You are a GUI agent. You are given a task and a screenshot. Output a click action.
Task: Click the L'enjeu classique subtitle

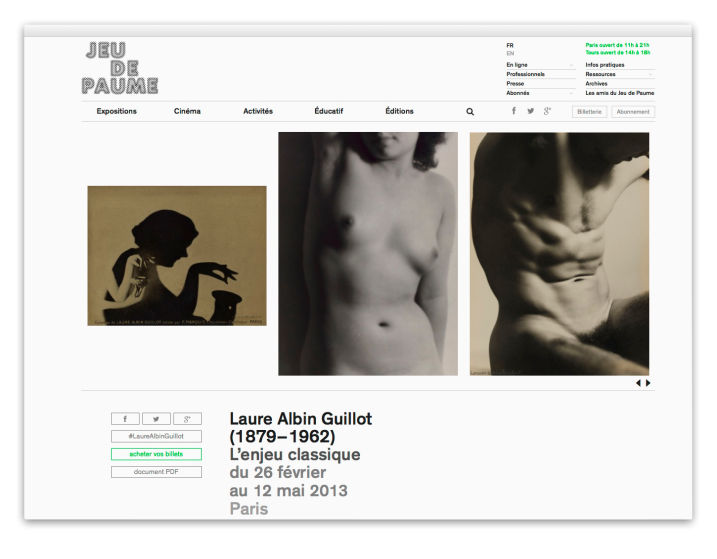(295, 454)
